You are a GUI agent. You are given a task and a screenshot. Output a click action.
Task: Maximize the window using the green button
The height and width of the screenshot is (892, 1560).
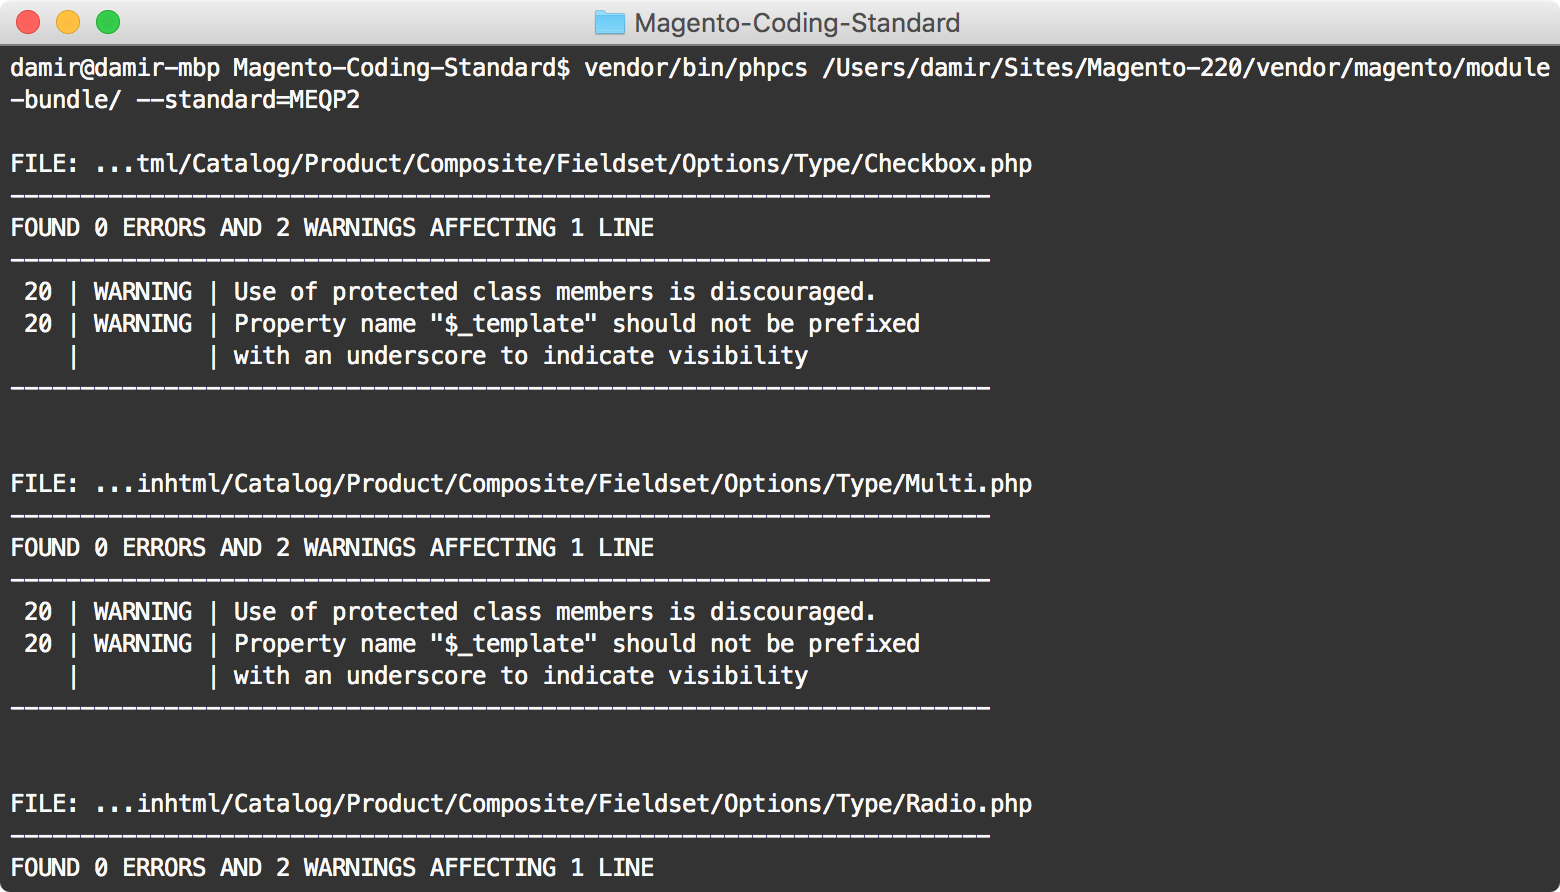[108, 22]
